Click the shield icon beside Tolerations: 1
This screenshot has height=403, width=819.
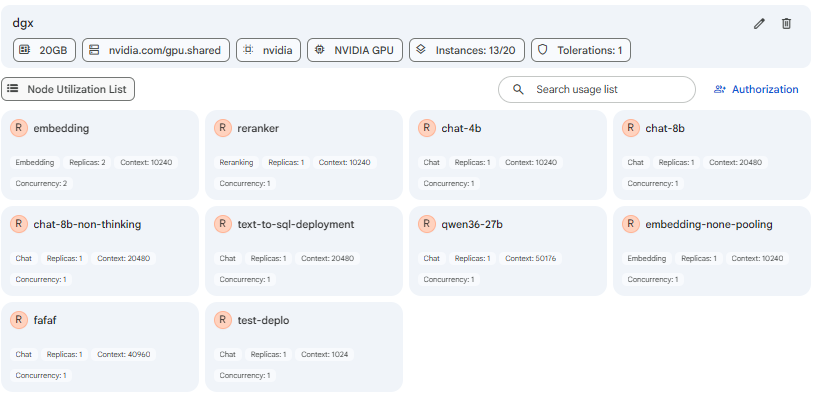[543, 50]
